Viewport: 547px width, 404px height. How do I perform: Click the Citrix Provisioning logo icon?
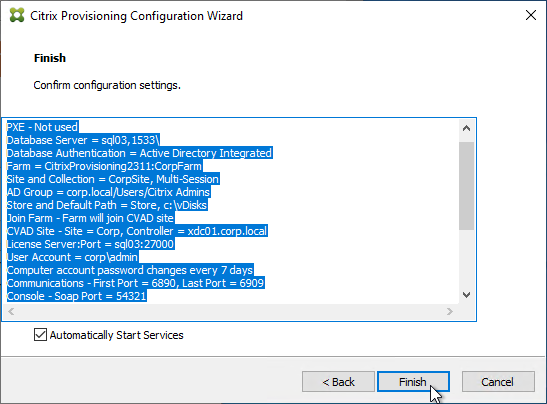17,16
